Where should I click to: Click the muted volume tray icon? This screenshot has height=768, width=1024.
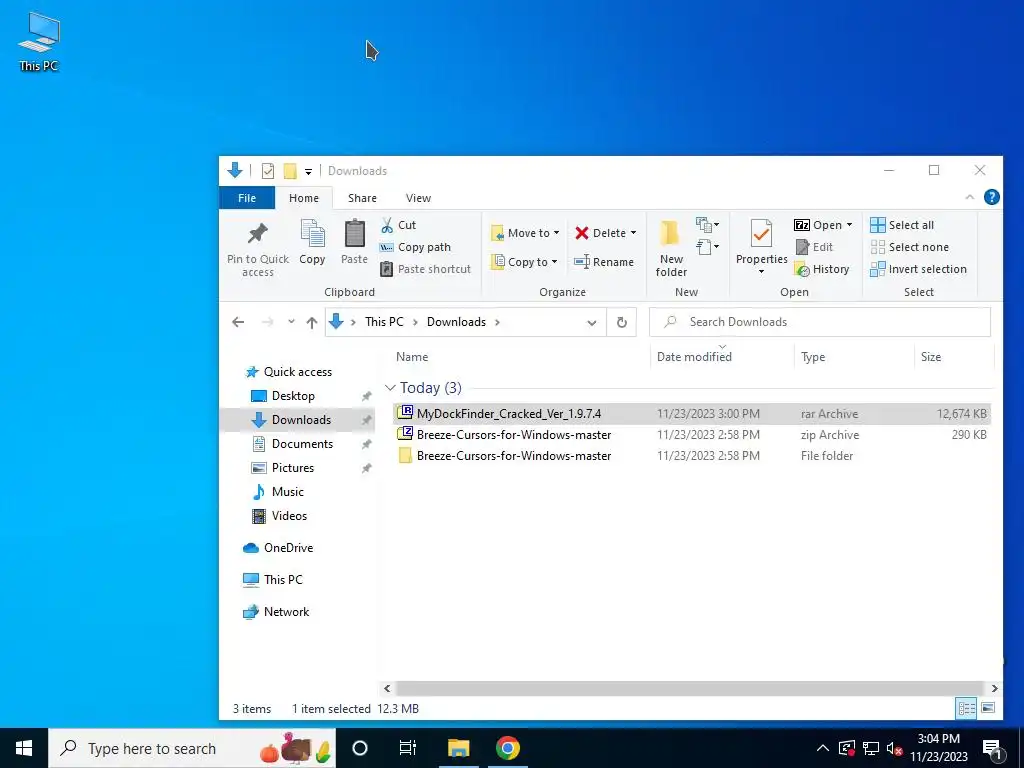pos(895,749)
